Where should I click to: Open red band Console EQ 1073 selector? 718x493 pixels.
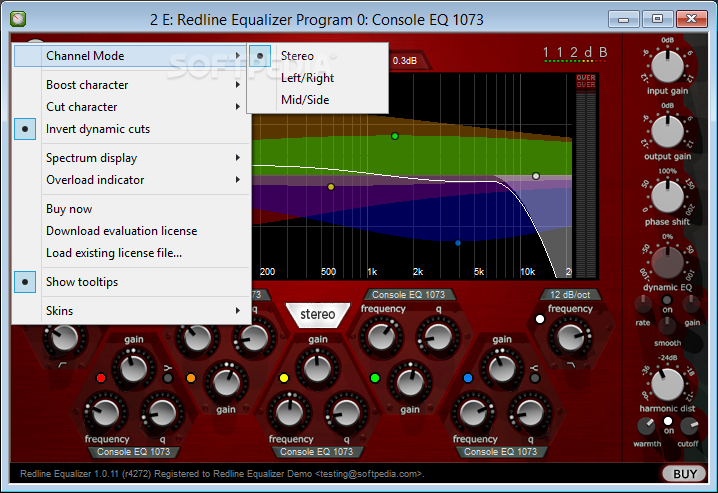(133, 452)
